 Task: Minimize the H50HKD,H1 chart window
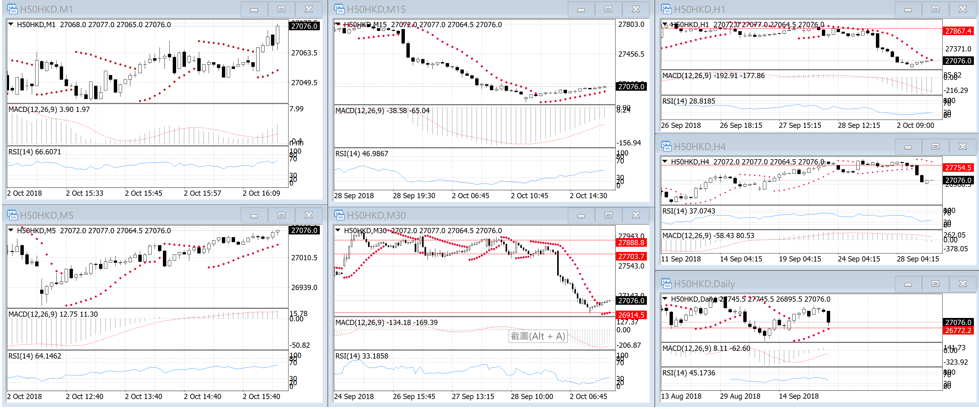(908, 9)
